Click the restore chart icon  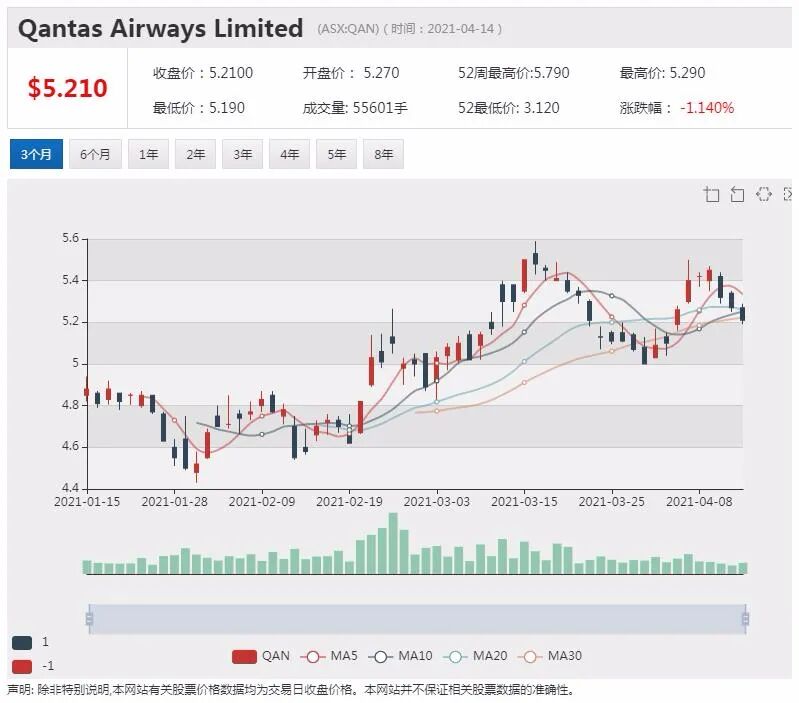coord(763,194)
